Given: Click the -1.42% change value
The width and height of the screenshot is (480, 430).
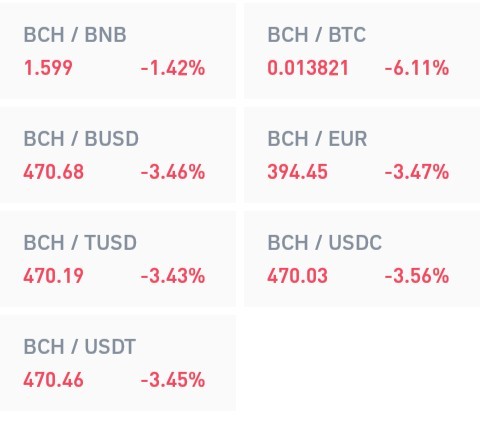Looking at the screenshot, I should (x=173, y=68).
